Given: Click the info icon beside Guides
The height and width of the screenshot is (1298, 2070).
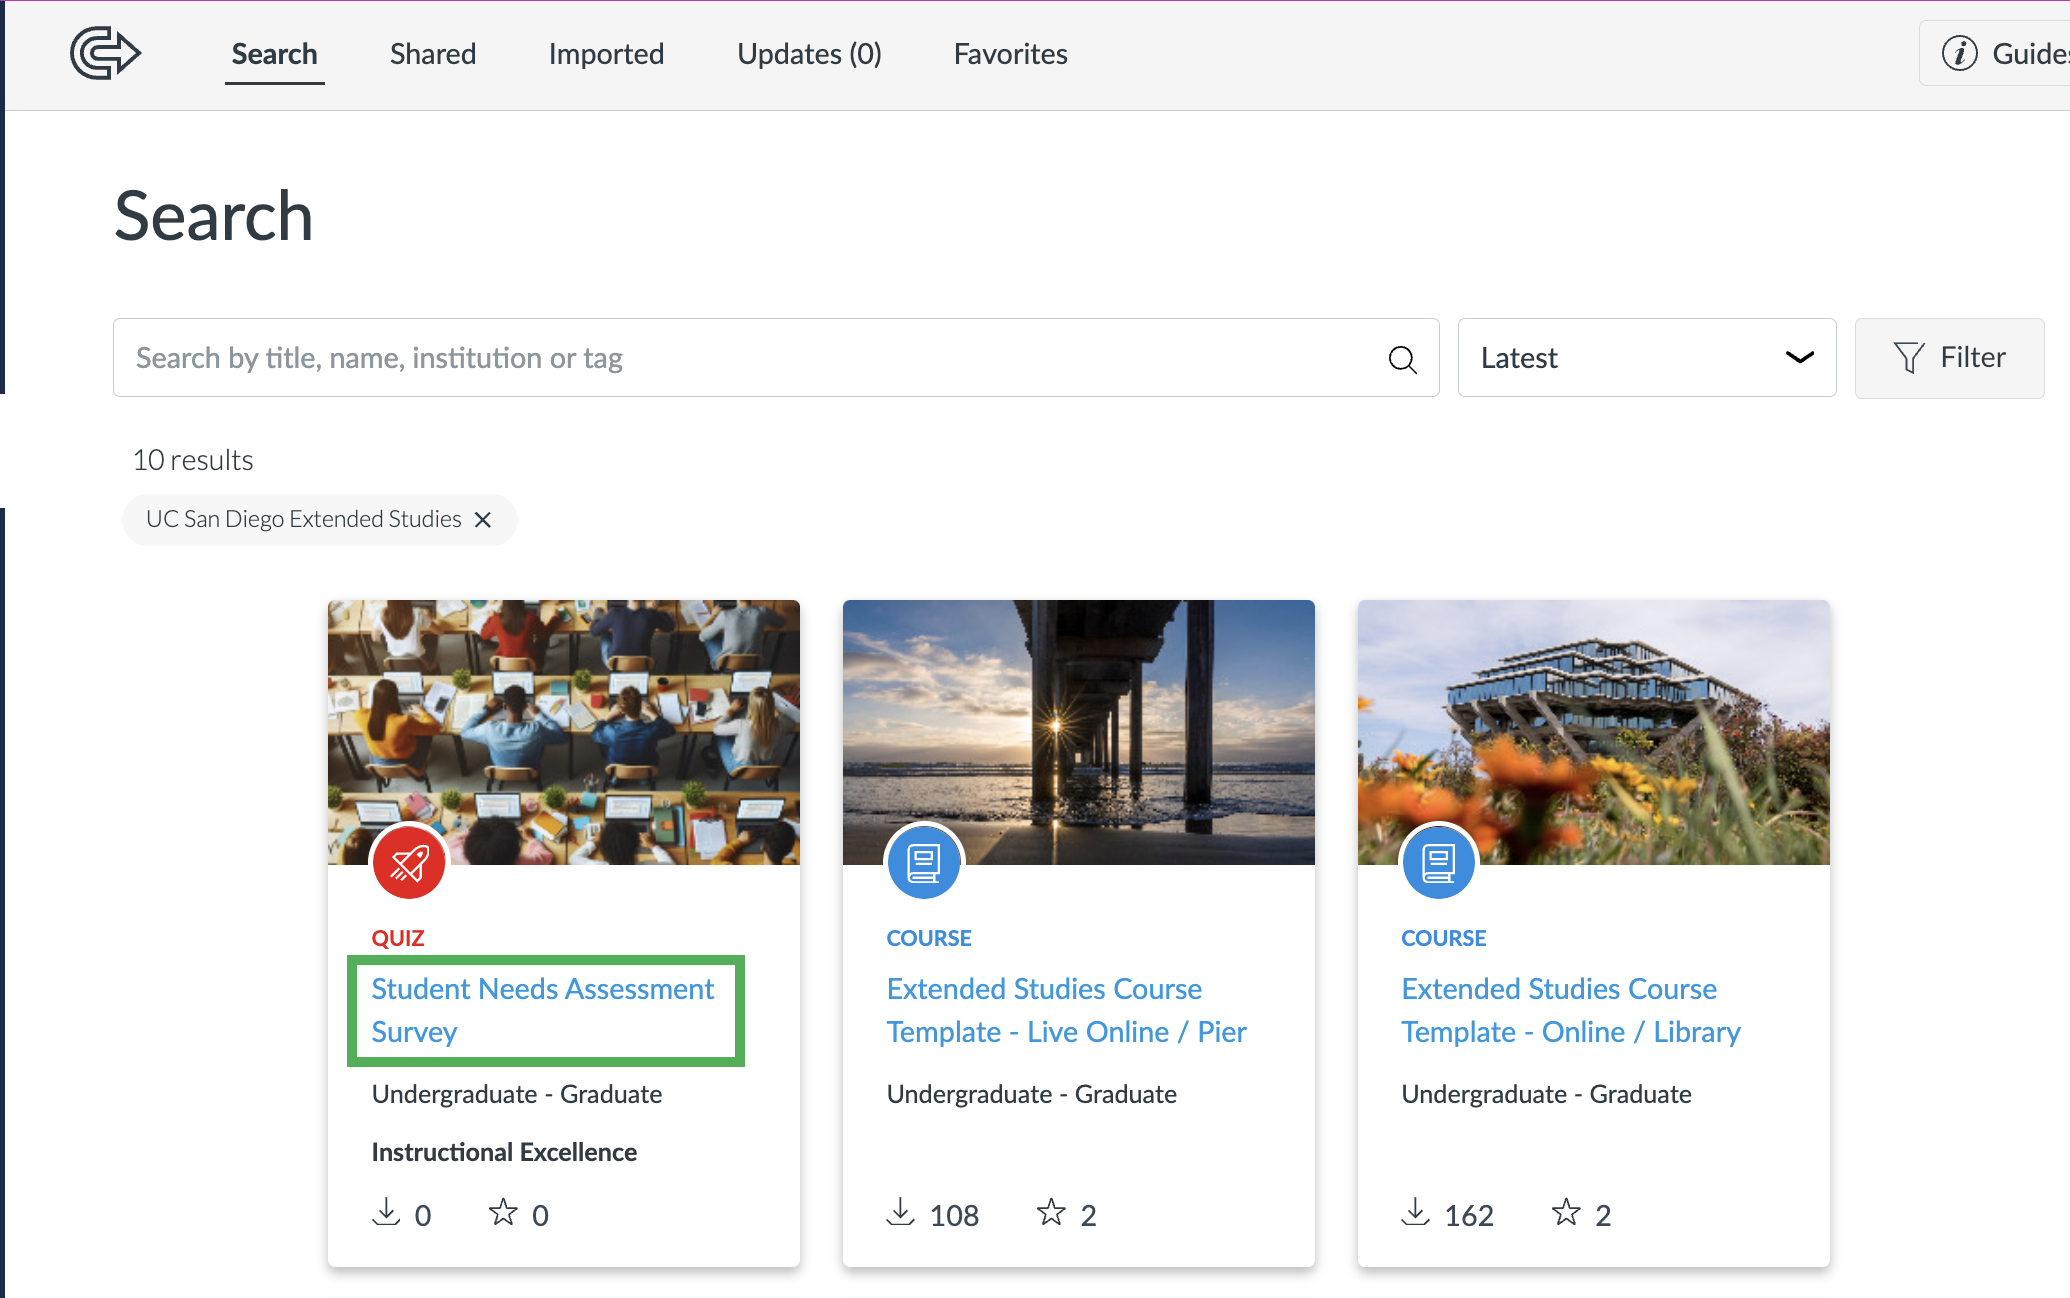Looking at the screenshot, I should click(x=1960, y=53).
